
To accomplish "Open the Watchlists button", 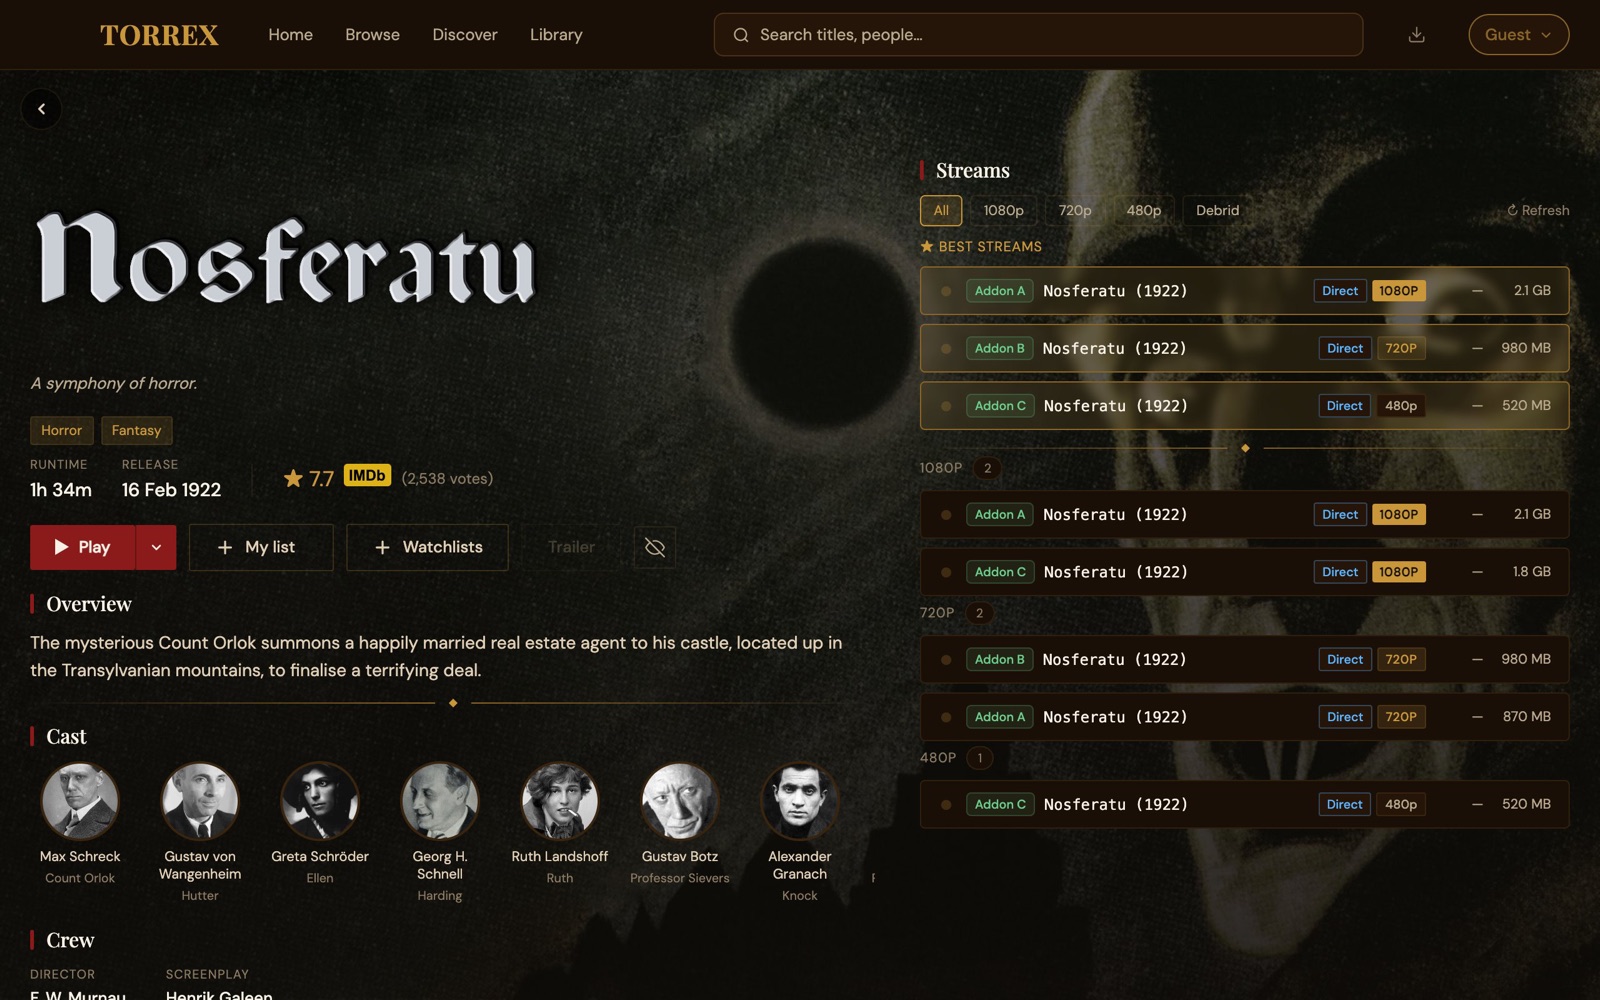I will [428, 547].
